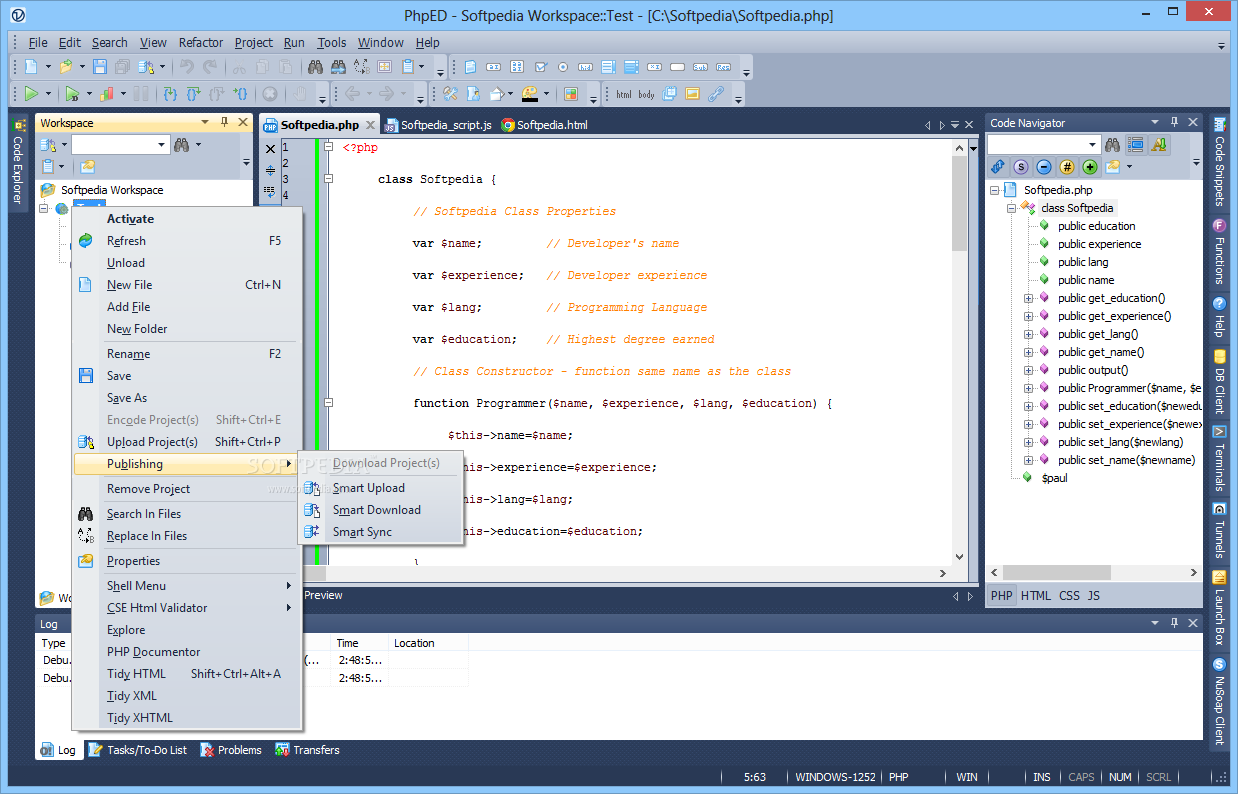Collapse the class Softpedia tree node
This screenshot has height=794, width=1238.
[1012, 208]
